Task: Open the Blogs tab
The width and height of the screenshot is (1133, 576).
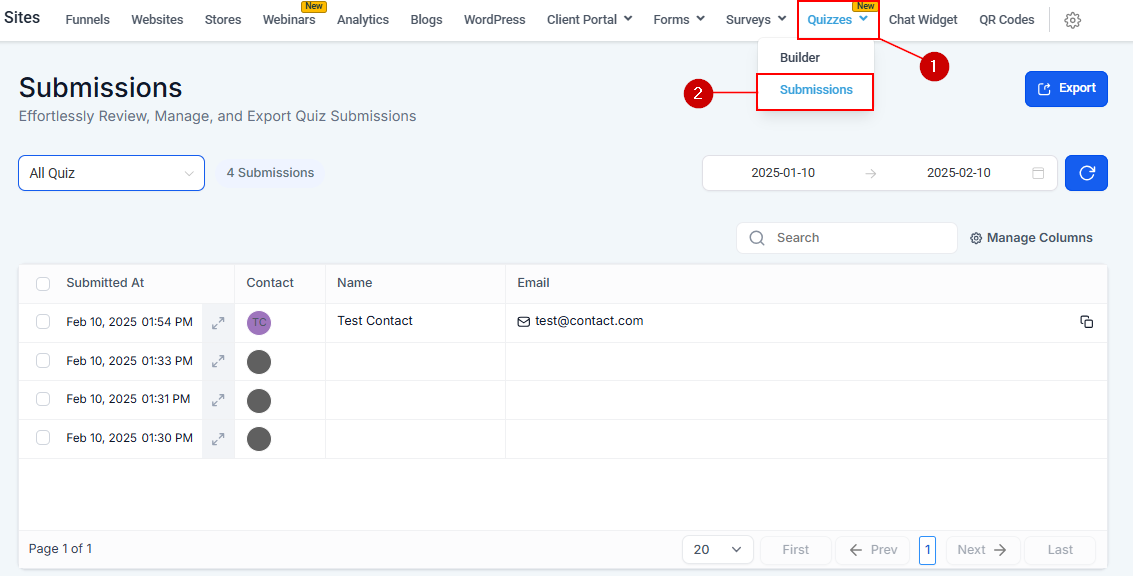Action: (426, 20)
